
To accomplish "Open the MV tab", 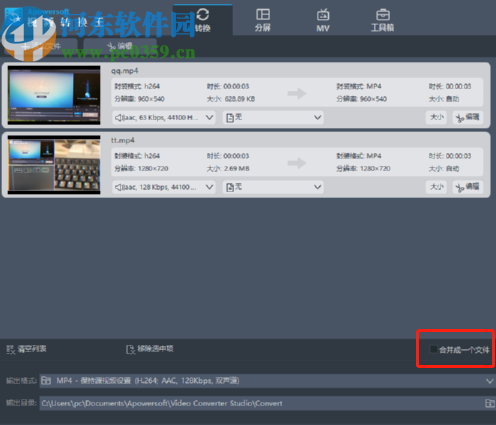I will click(323, 20).
